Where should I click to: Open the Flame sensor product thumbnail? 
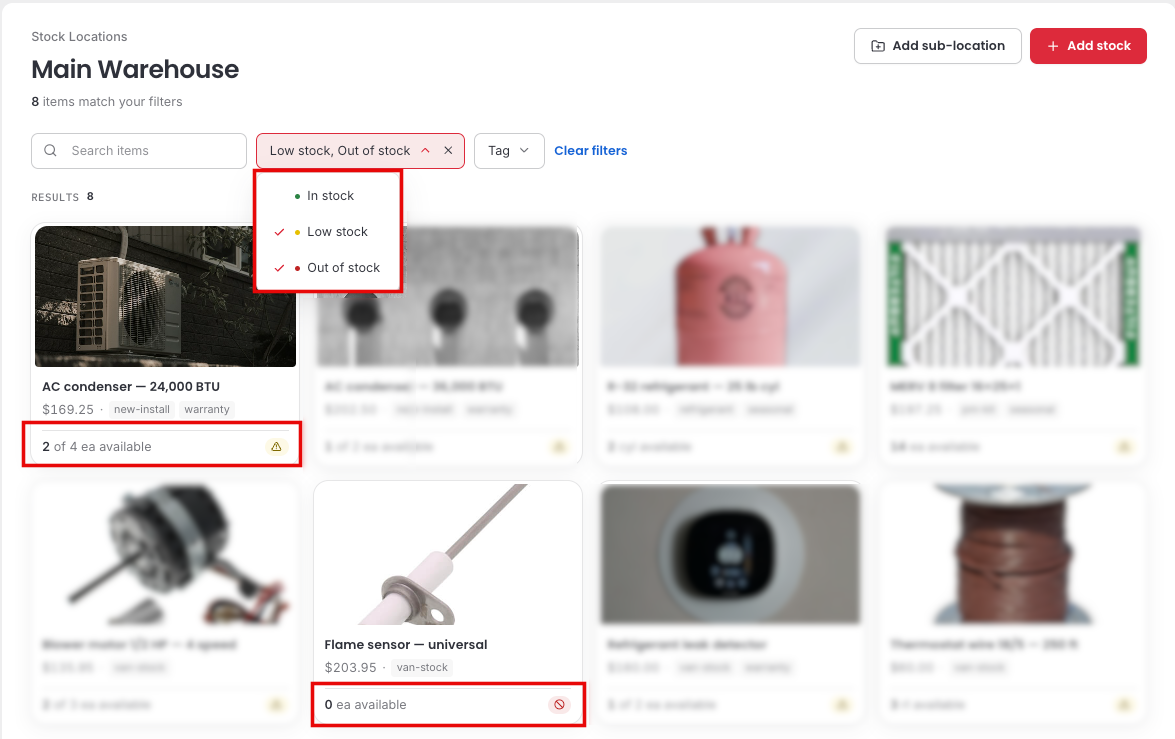click(448, 555)
